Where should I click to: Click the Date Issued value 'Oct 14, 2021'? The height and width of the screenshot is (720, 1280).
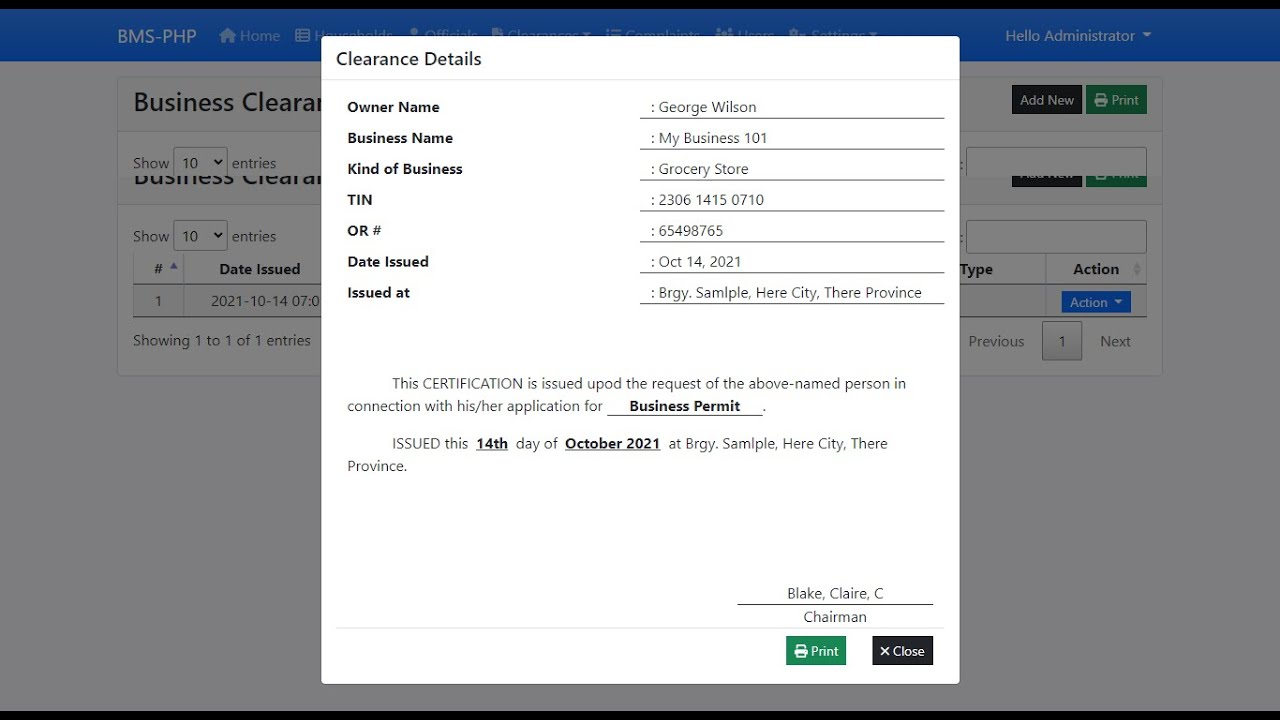coord(700,262)
